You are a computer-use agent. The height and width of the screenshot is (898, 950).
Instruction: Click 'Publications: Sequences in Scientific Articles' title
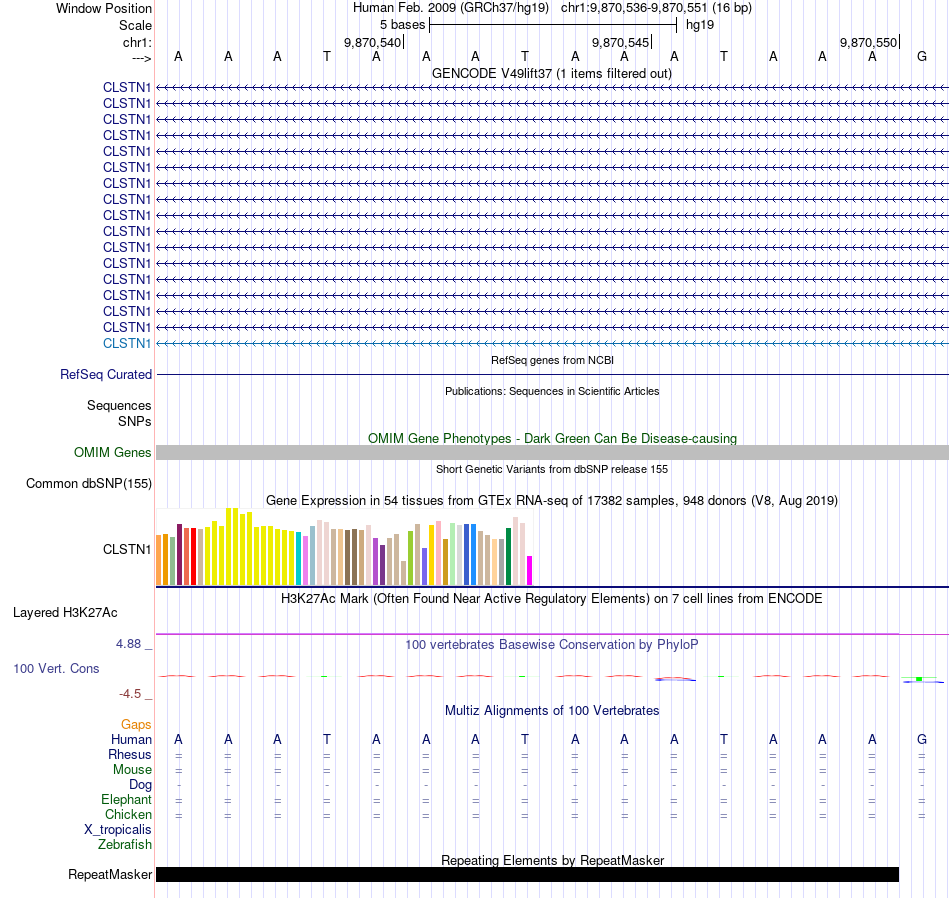(x=552, y=391)
